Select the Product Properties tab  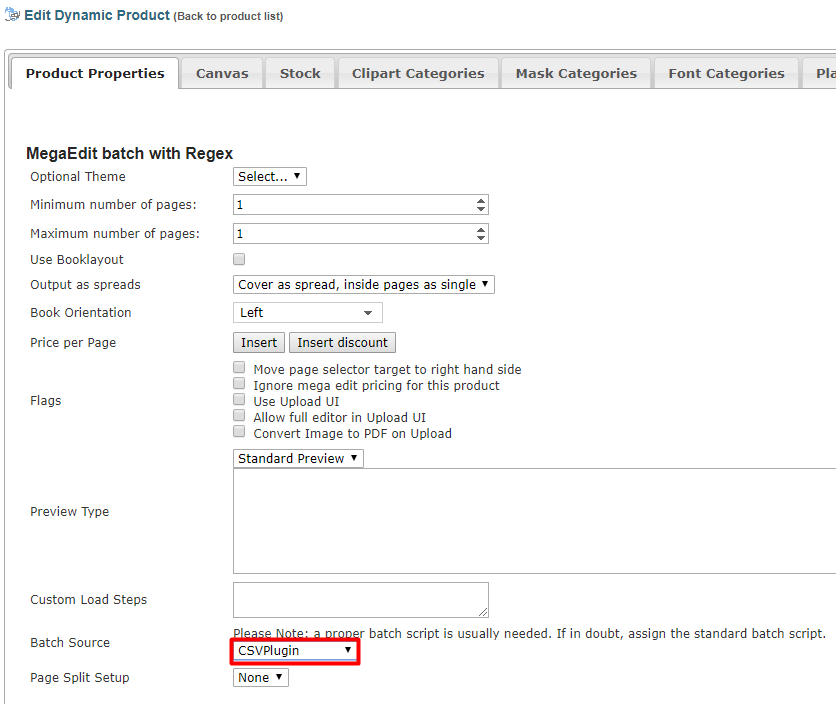[x=94, y=73]
